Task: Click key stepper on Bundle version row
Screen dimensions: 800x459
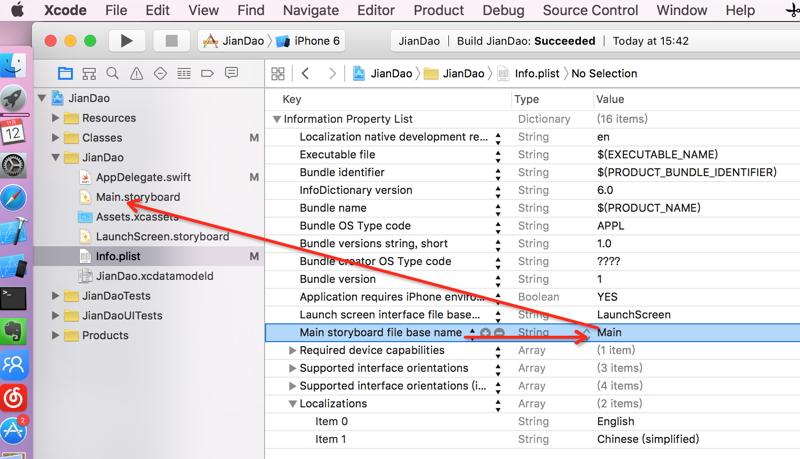Action: click(x=498, y=280)
